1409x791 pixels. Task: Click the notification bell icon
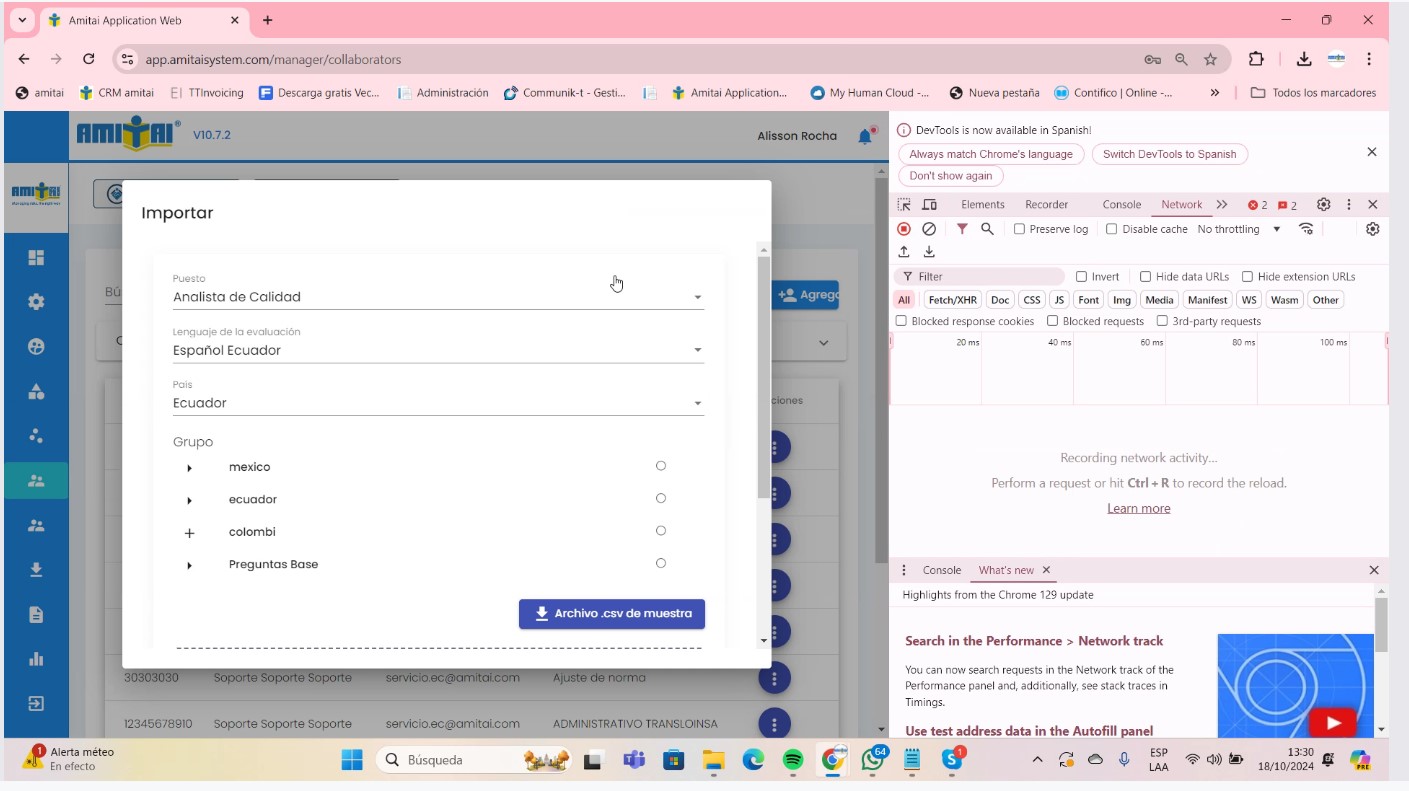(x=865, y=136)
